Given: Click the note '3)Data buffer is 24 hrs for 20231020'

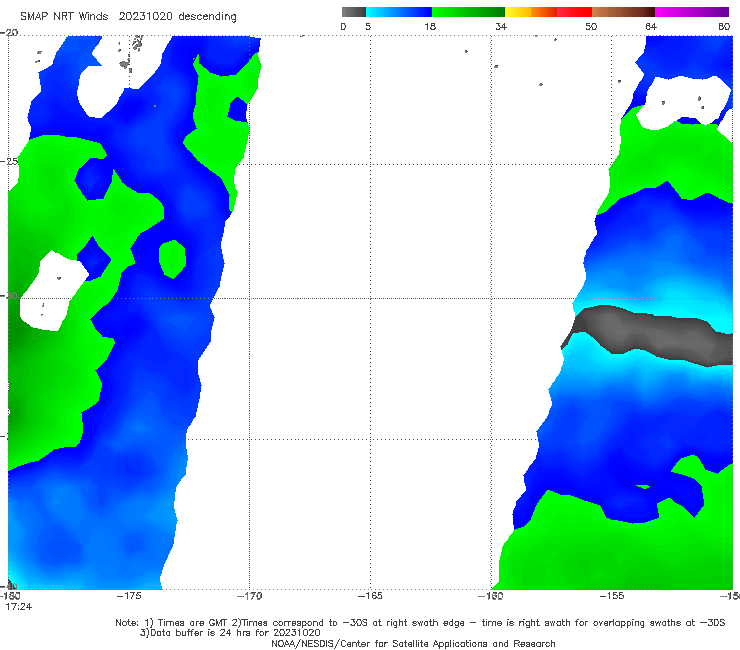Looking at the screenshot, I should point(230,633).
